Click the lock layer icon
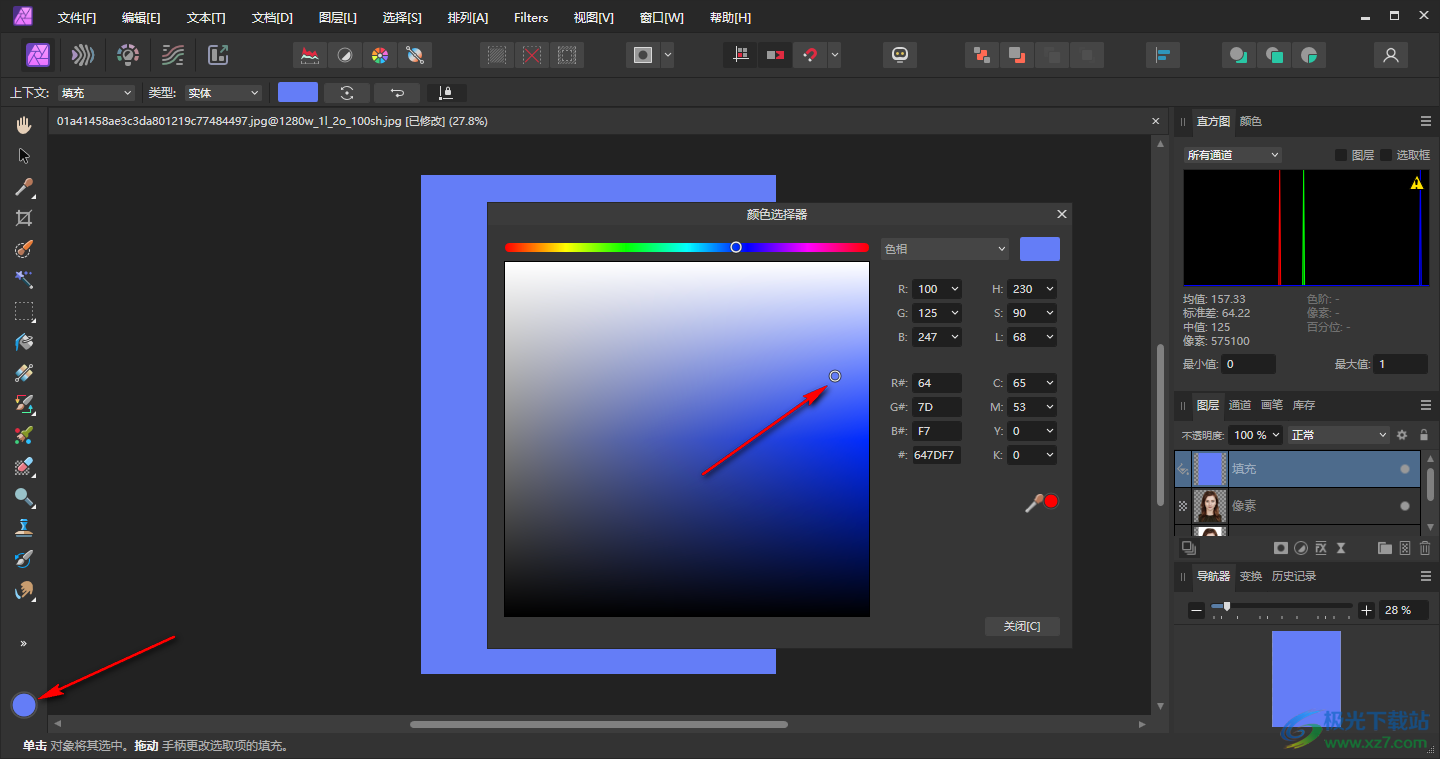Image resolution: width=1440 pixels, height=759 pixels. pyautogui.click(x=1424, y=435)
